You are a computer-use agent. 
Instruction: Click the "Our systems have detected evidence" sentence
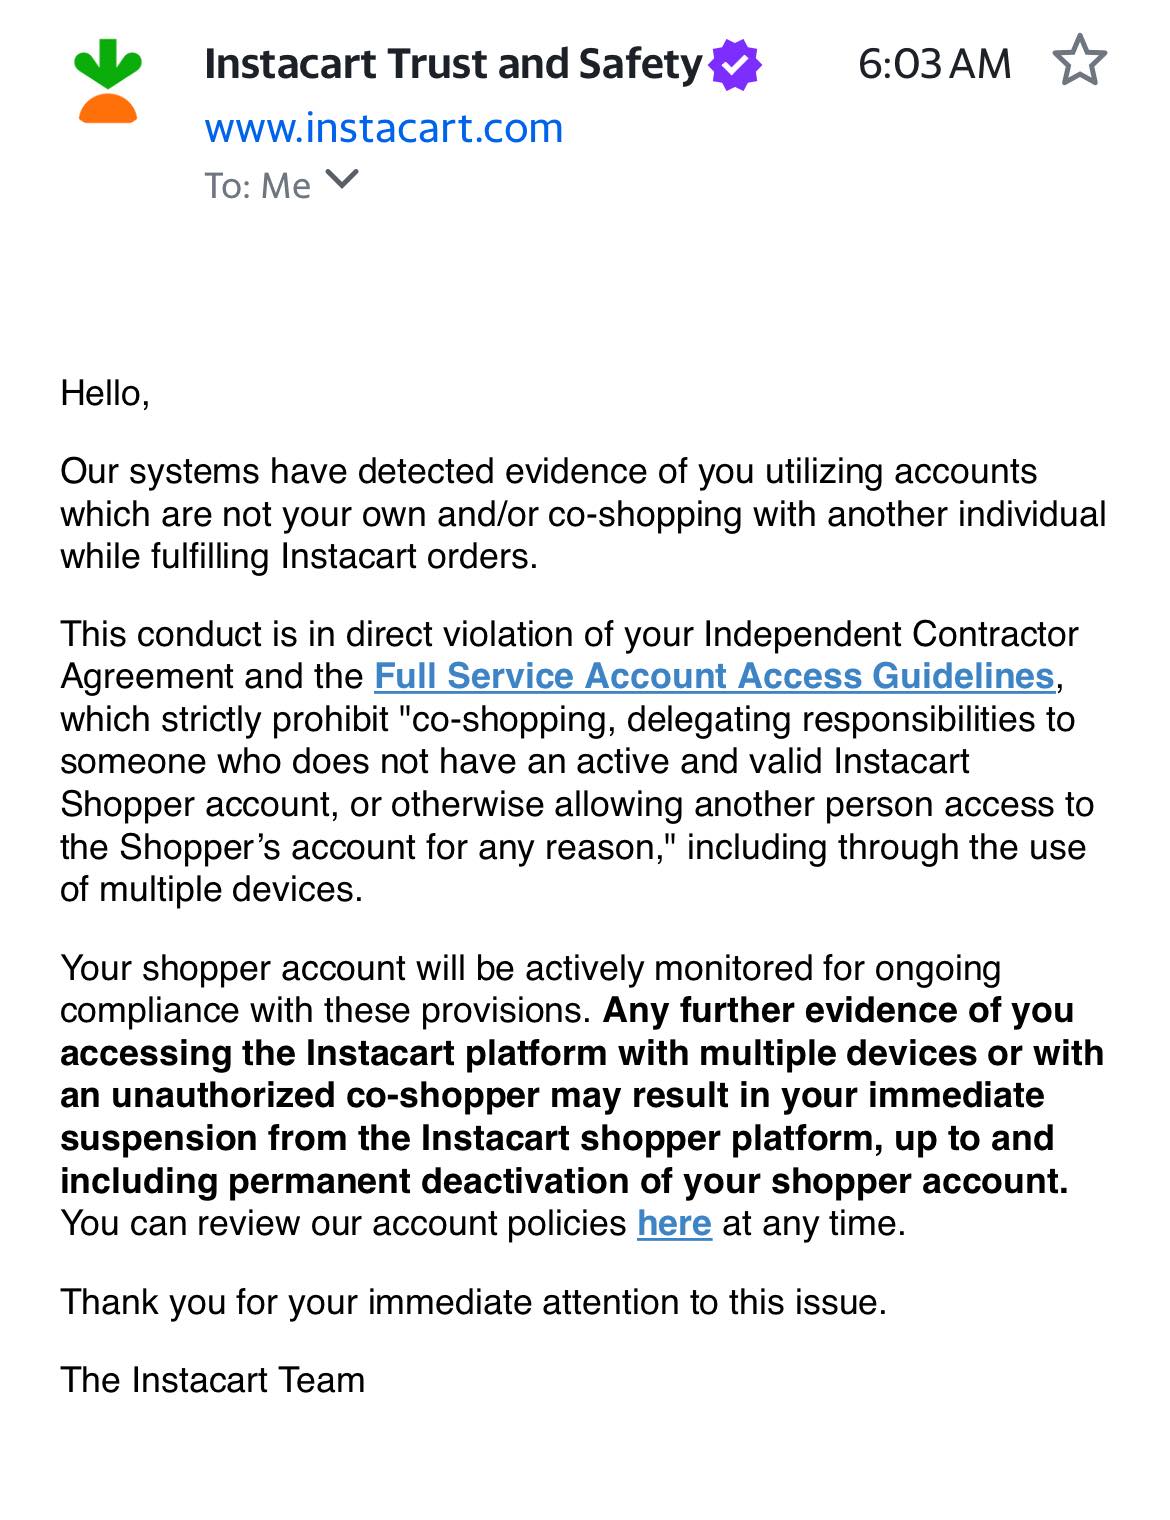pyautogui.click(x=583, y=514)
